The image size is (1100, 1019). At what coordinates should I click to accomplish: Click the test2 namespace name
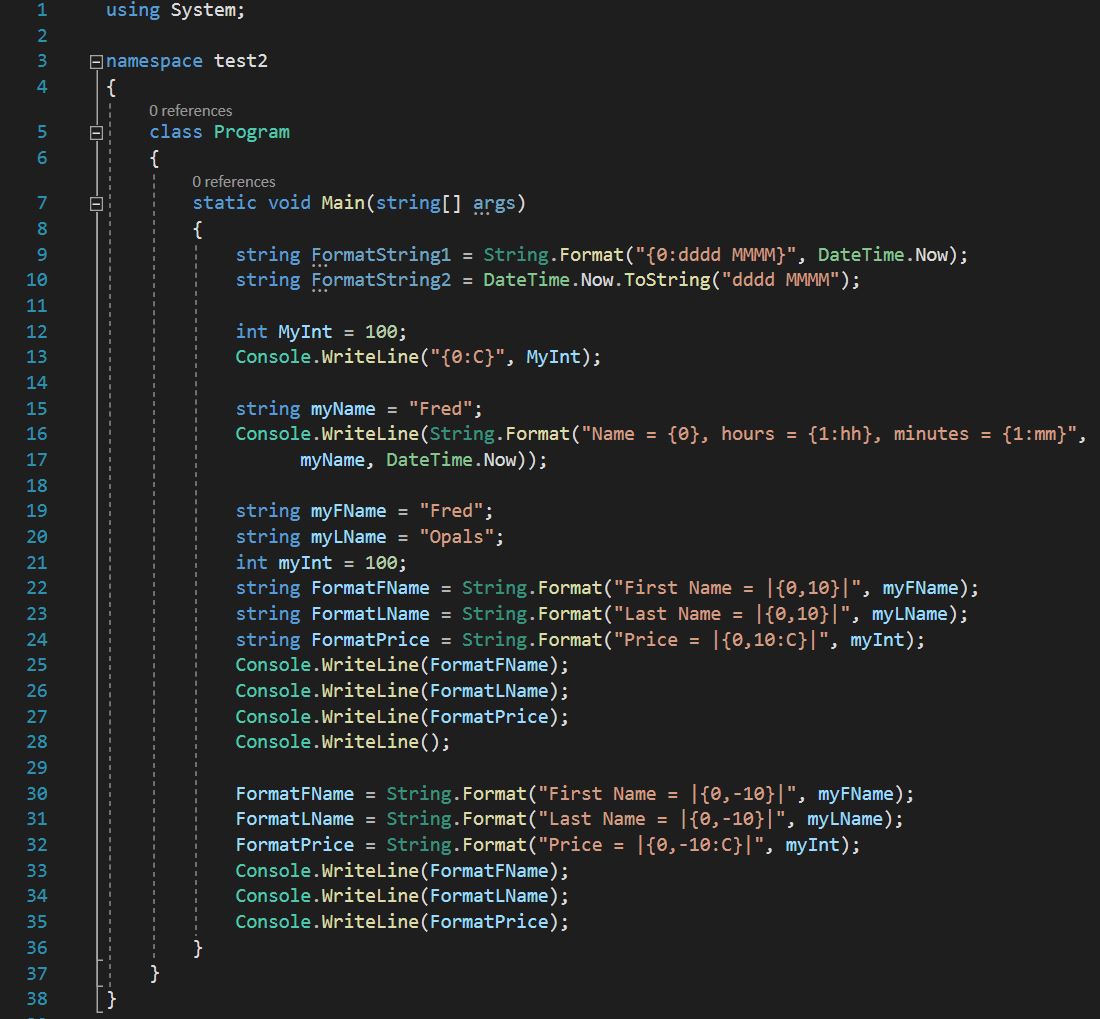(240, 61)
